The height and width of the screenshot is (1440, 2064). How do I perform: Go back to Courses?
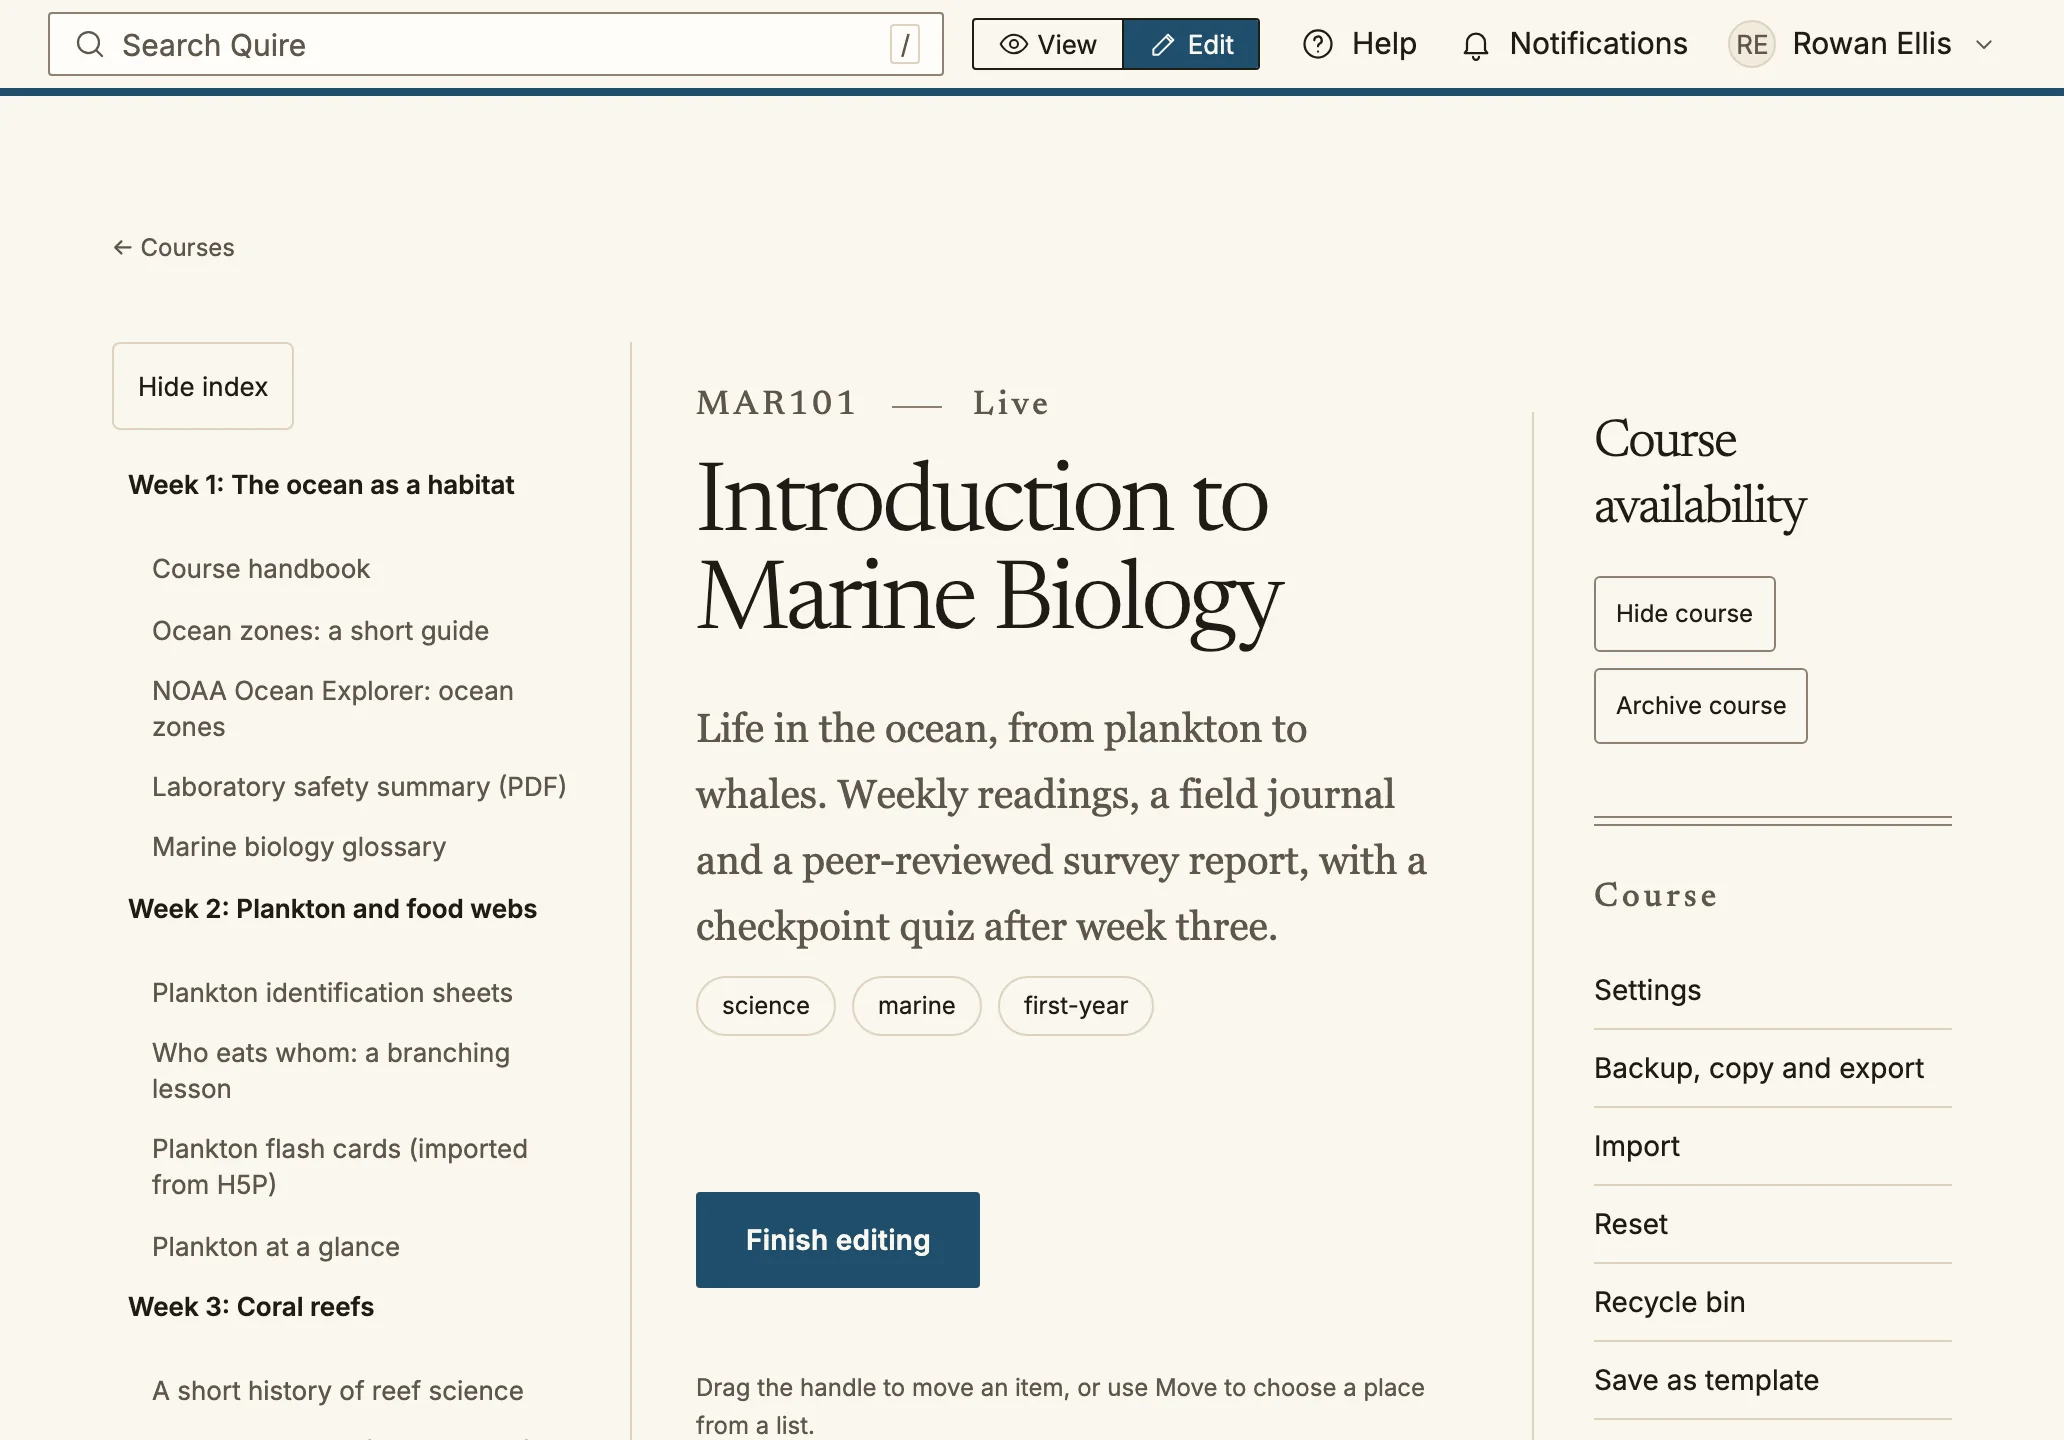coord(174,247)
